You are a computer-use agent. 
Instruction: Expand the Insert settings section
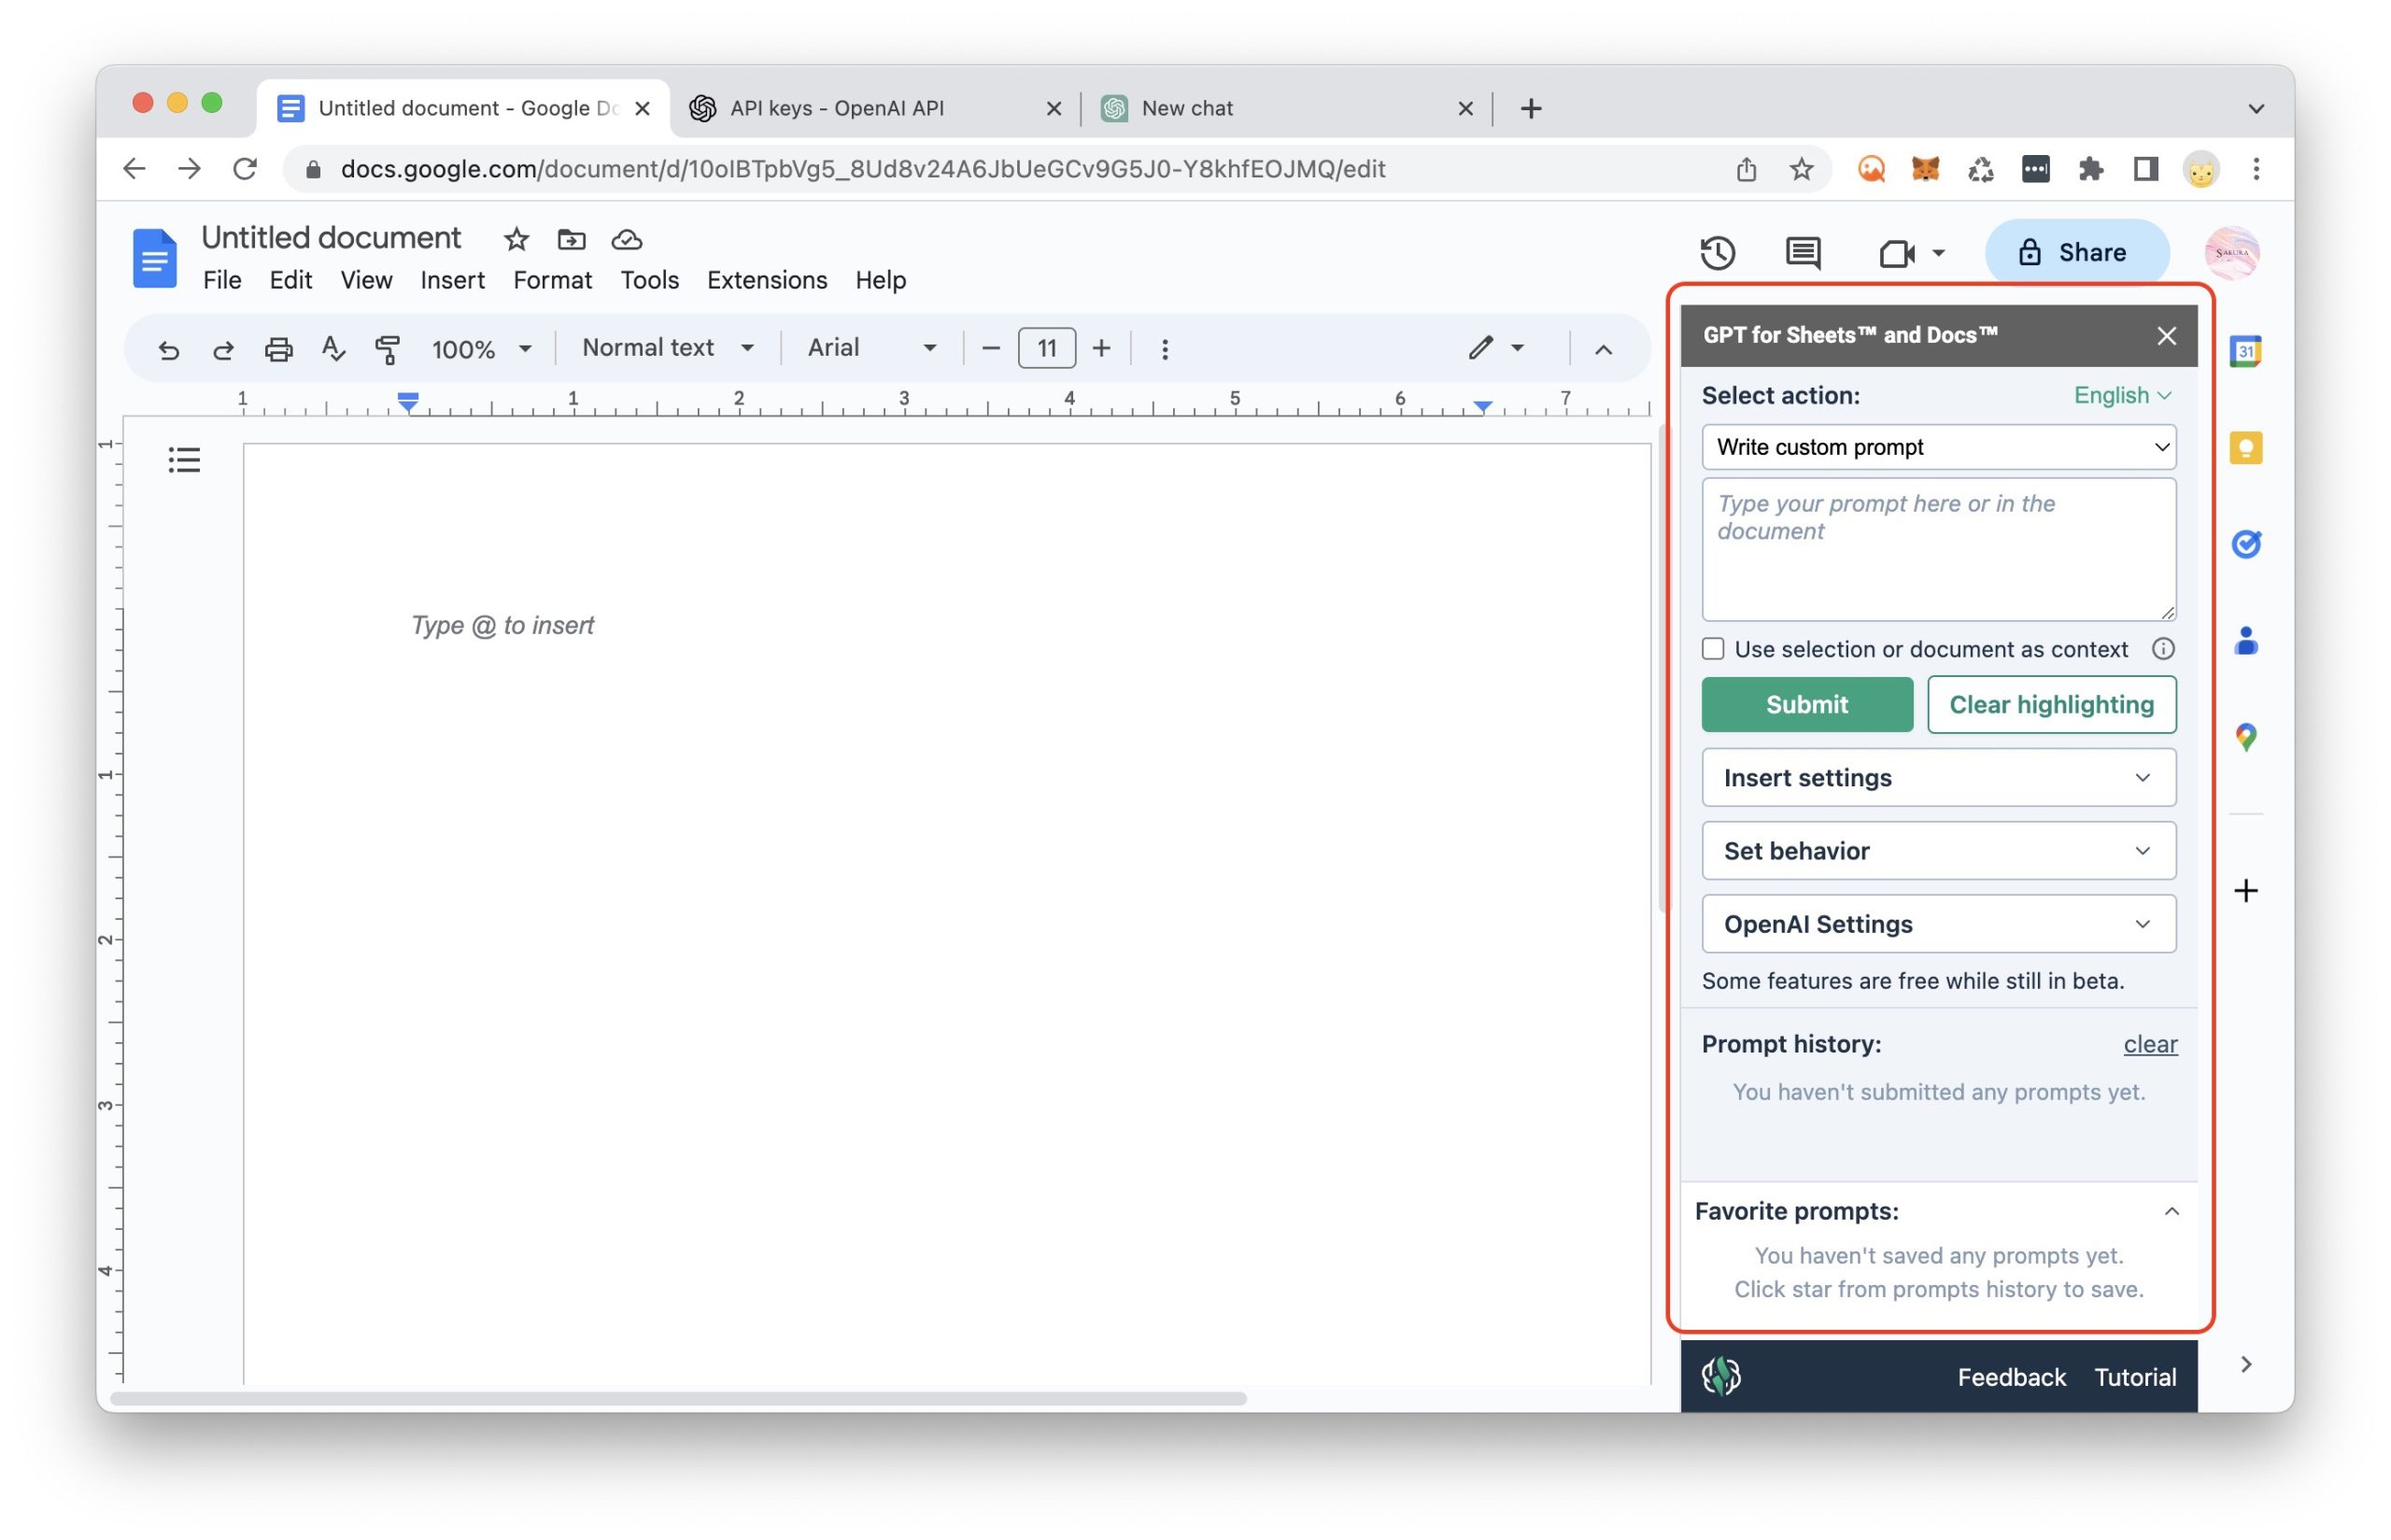1938,778
